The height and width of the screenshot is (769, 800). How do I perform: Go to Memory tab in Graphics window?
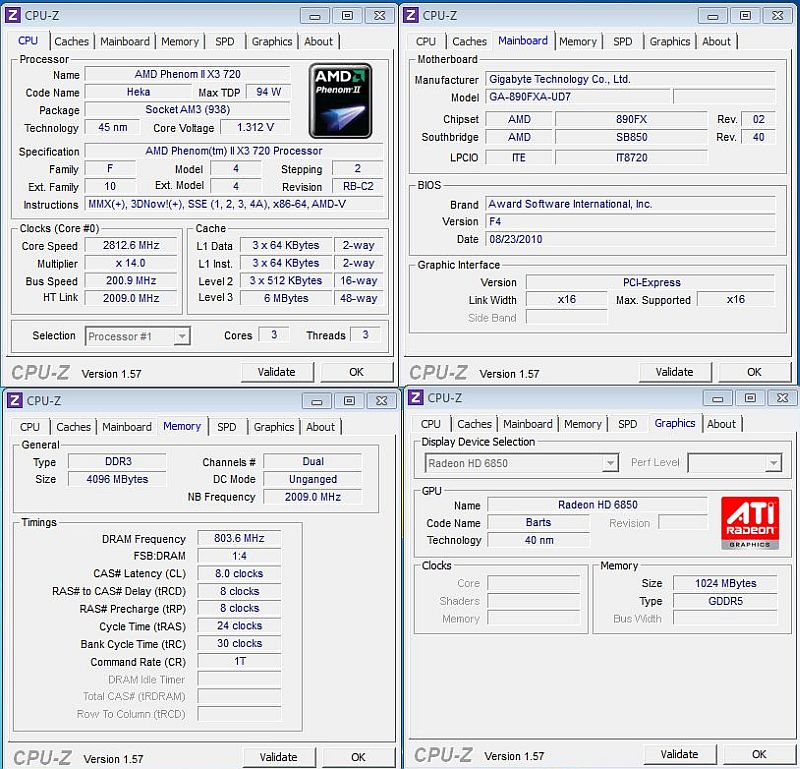(x=583, y=424)
